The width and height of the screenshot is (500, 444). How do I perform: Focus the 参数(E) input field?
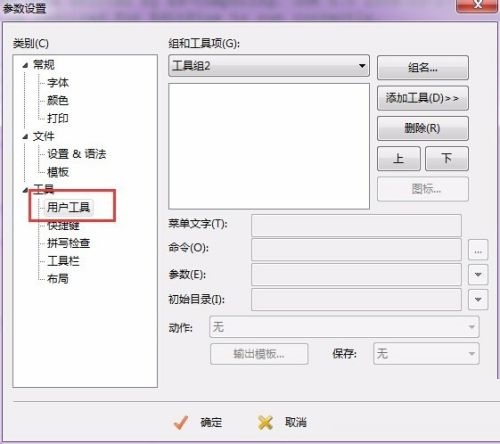coord(356,274)
